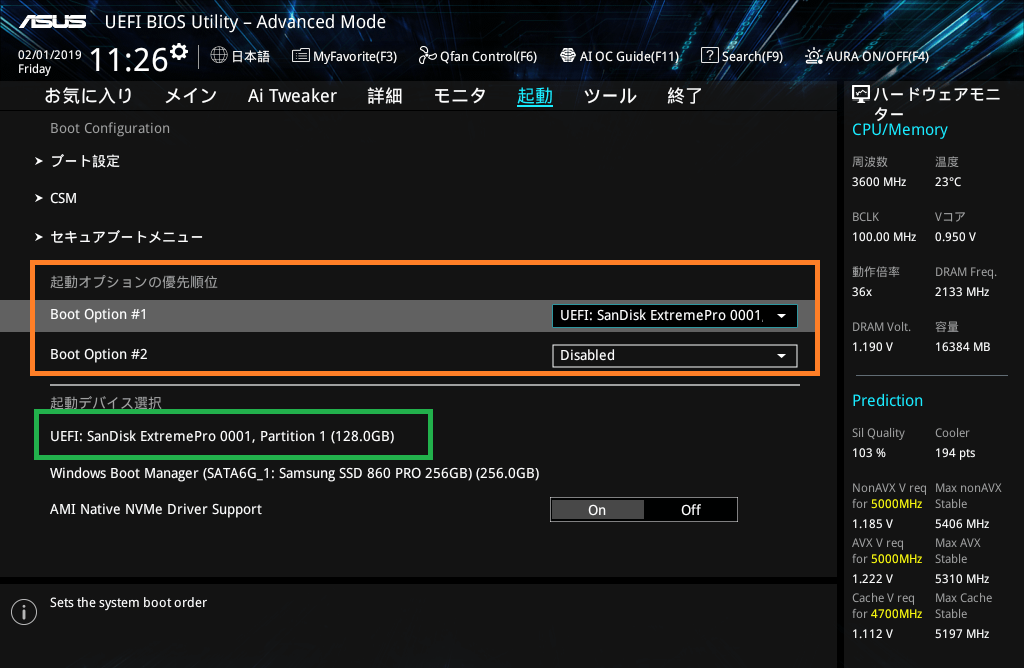Click the CPU/Memory heading
The height and width of the screenshot is (668, 1024).
tap(899, 130)
